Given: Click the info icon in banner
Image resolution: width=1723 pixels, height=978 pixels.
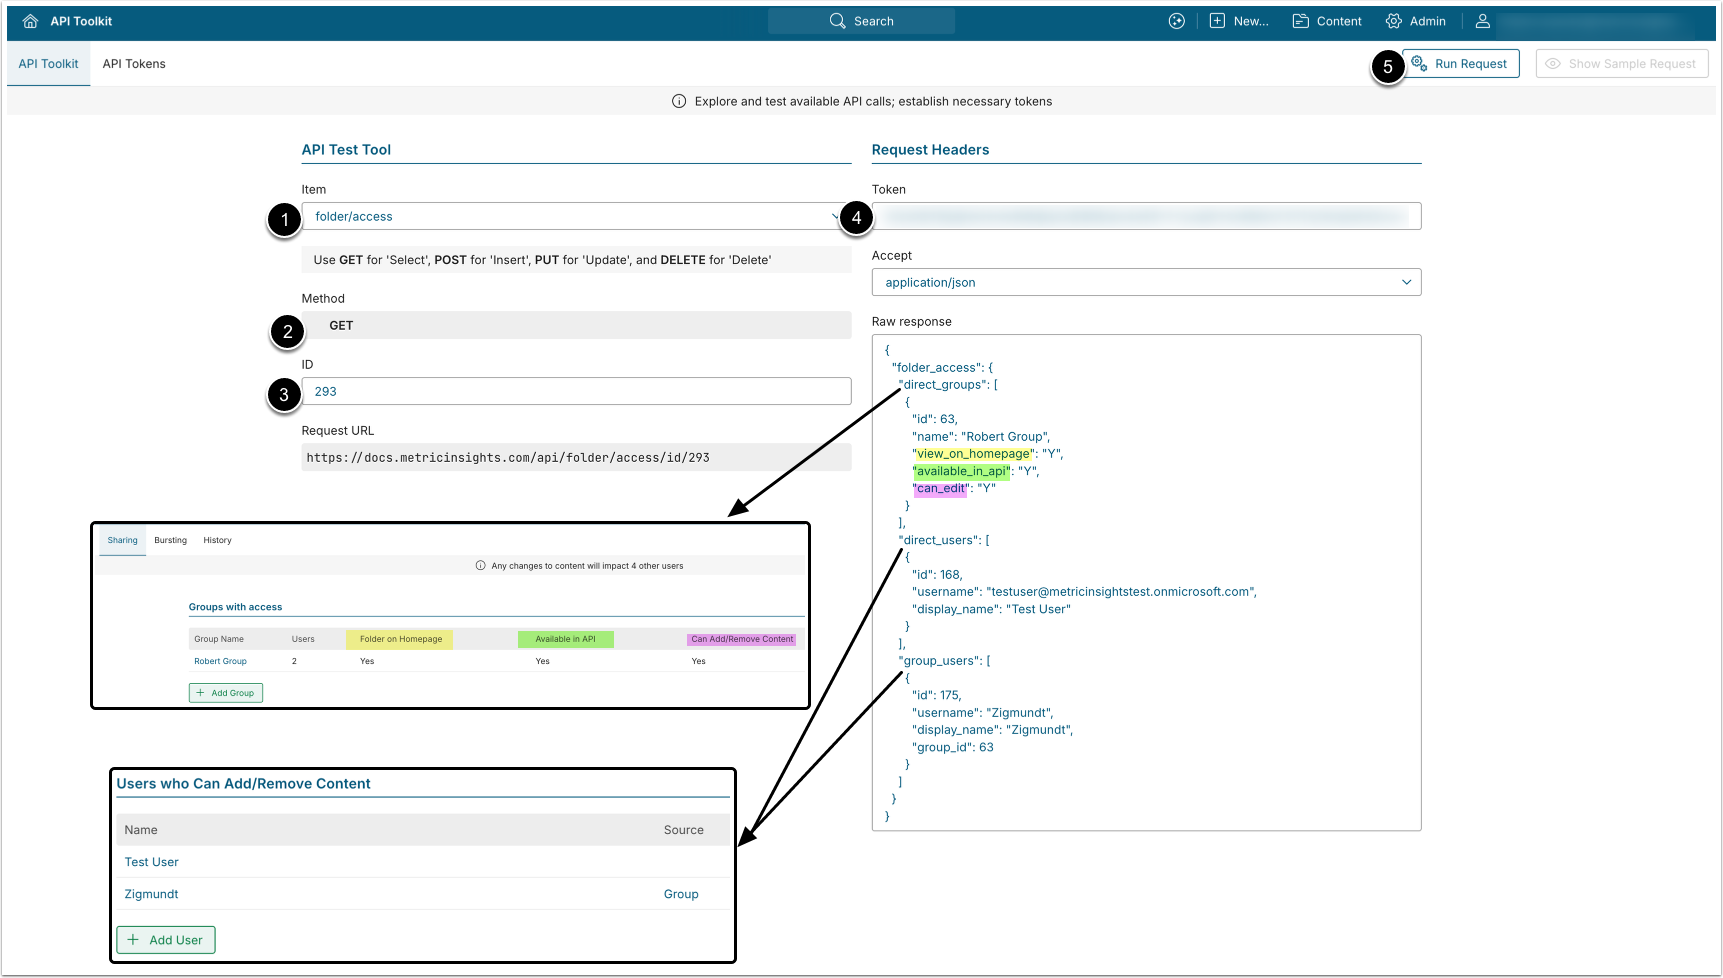Looking at the screenshot, I should pyautogui.click(x=679, y=101).
